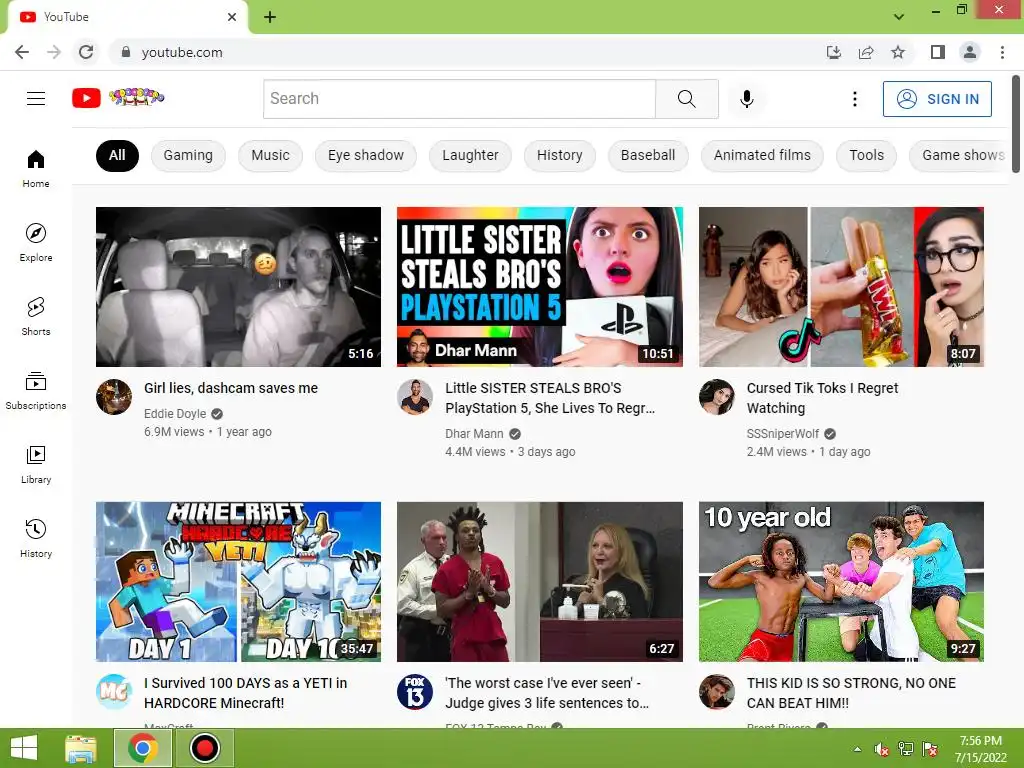Image resolution: width=1024 pixels, height=768 pixels.
Task: Open Shorts in sidebar
Action: pos(36,316)
